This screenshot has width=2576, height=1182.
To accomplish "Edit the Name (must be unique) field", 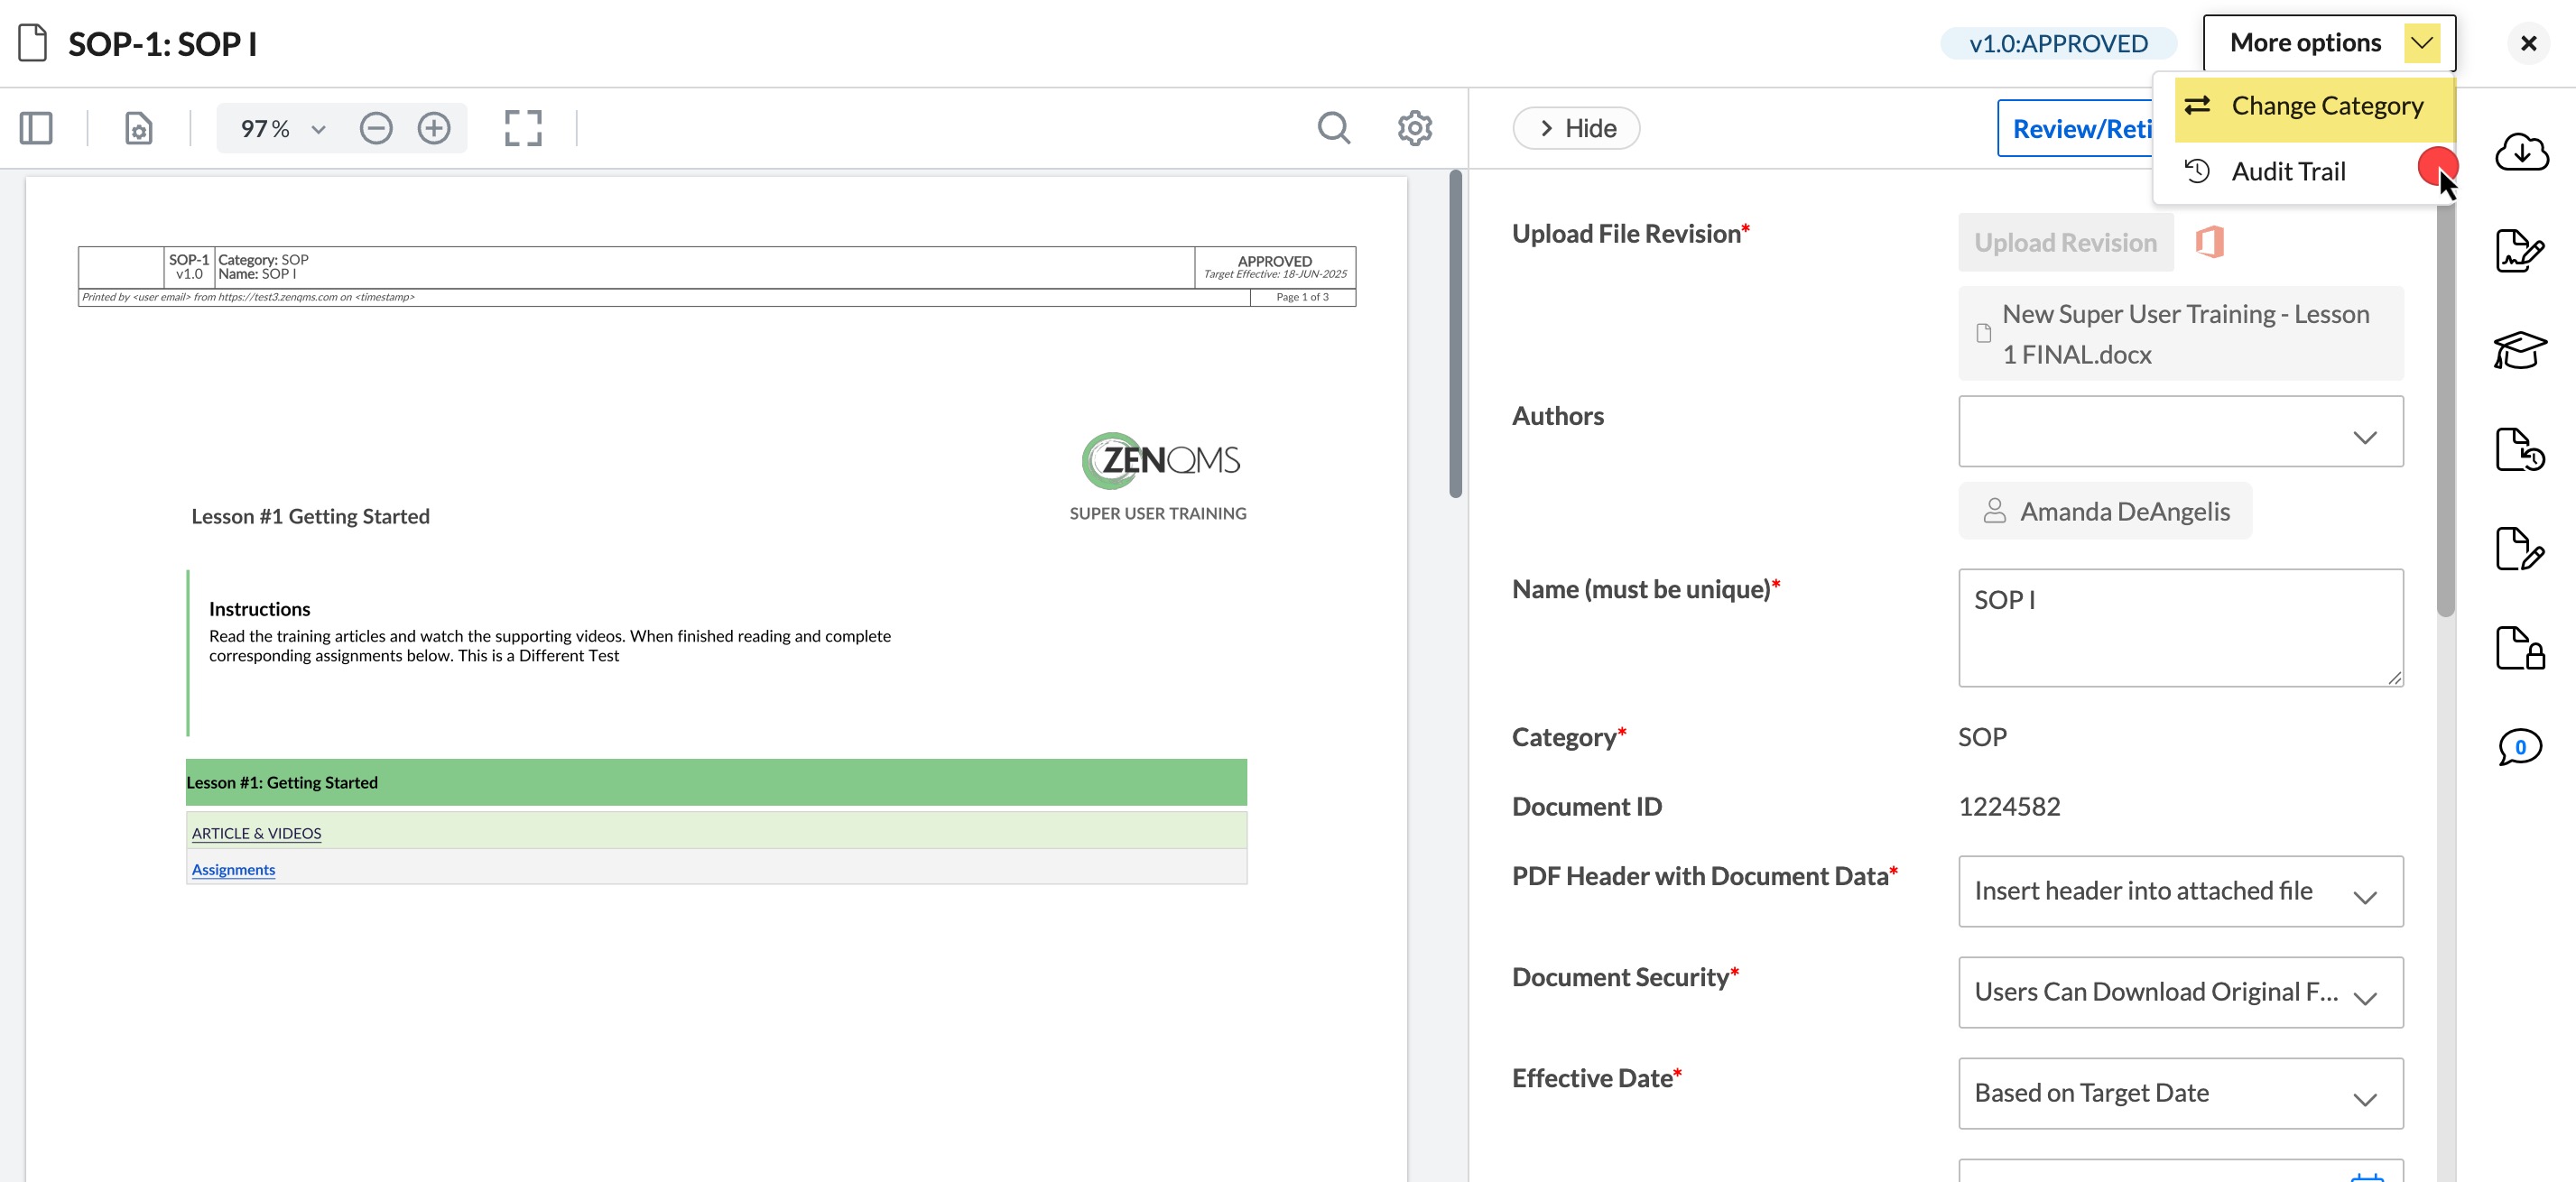I will 2180,627.
